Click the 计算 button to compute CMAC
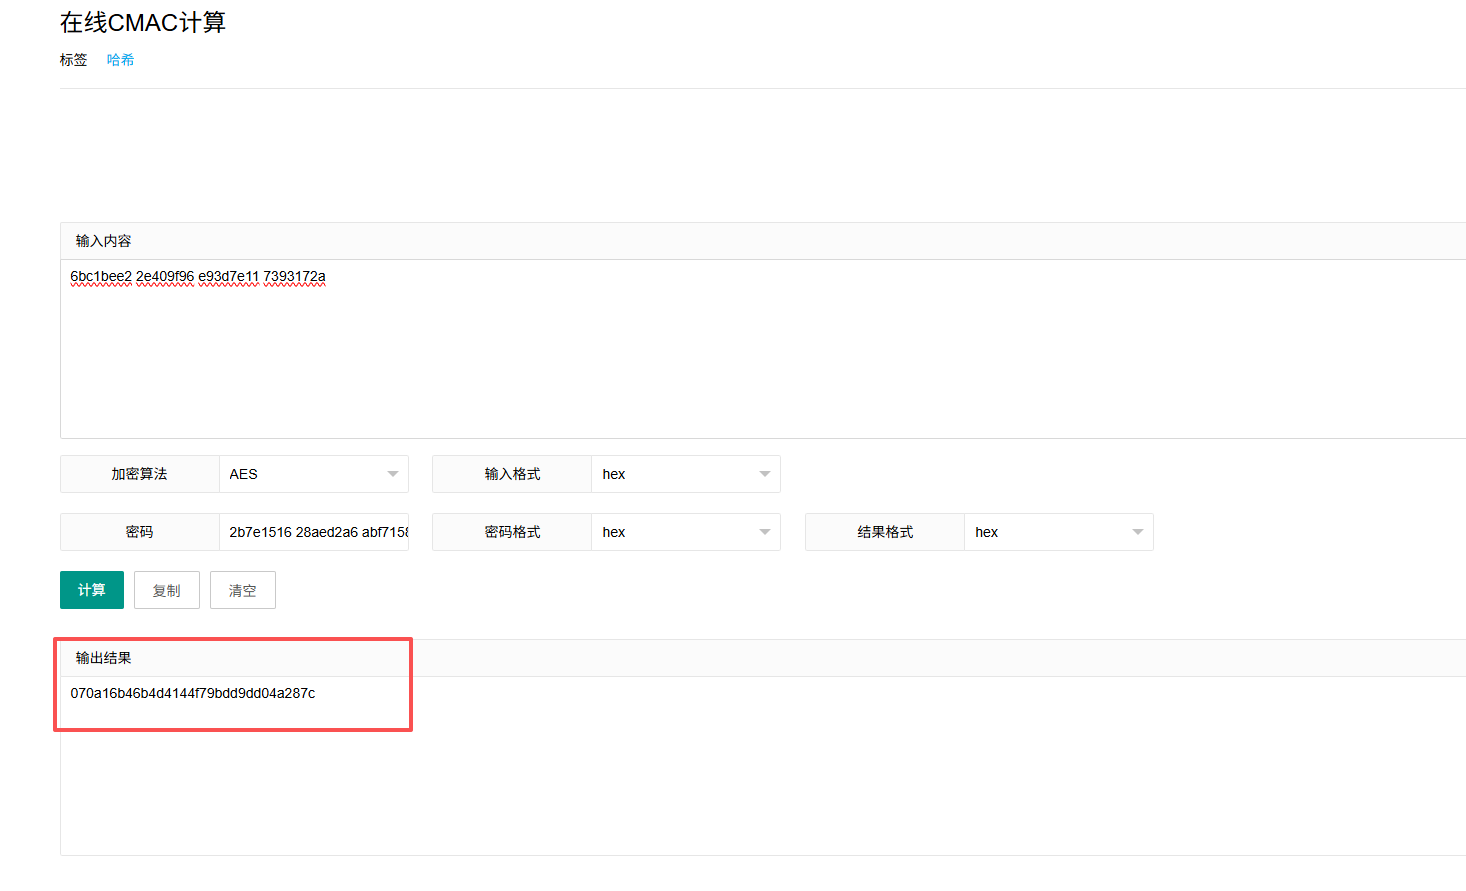The width and height of the screenshot is (1466, 891). tap(91, 590)
